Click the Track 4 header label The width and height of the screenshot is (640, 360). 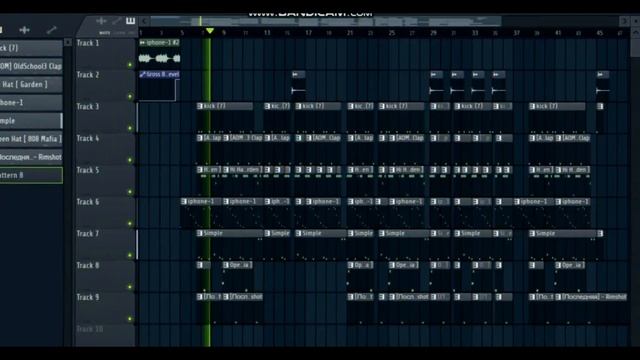[x=88, y=138]
